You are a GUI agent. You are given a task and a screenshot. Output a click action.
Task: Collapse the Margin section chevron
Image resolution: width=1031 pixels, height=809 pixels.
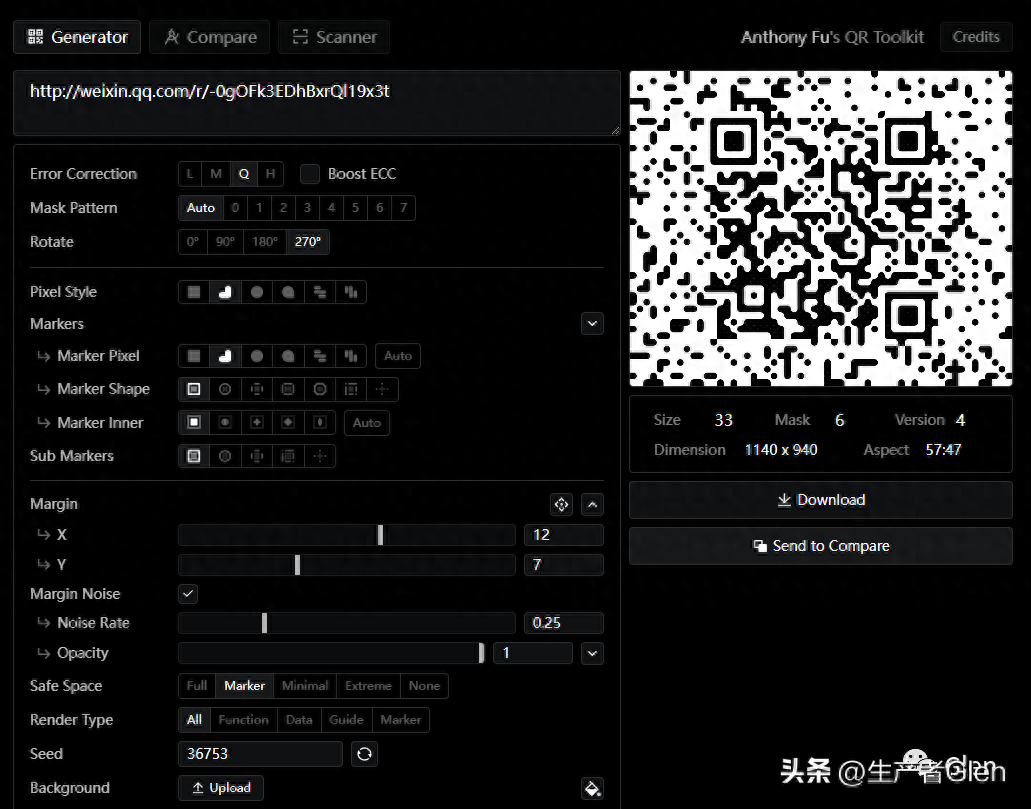point(592,504)
